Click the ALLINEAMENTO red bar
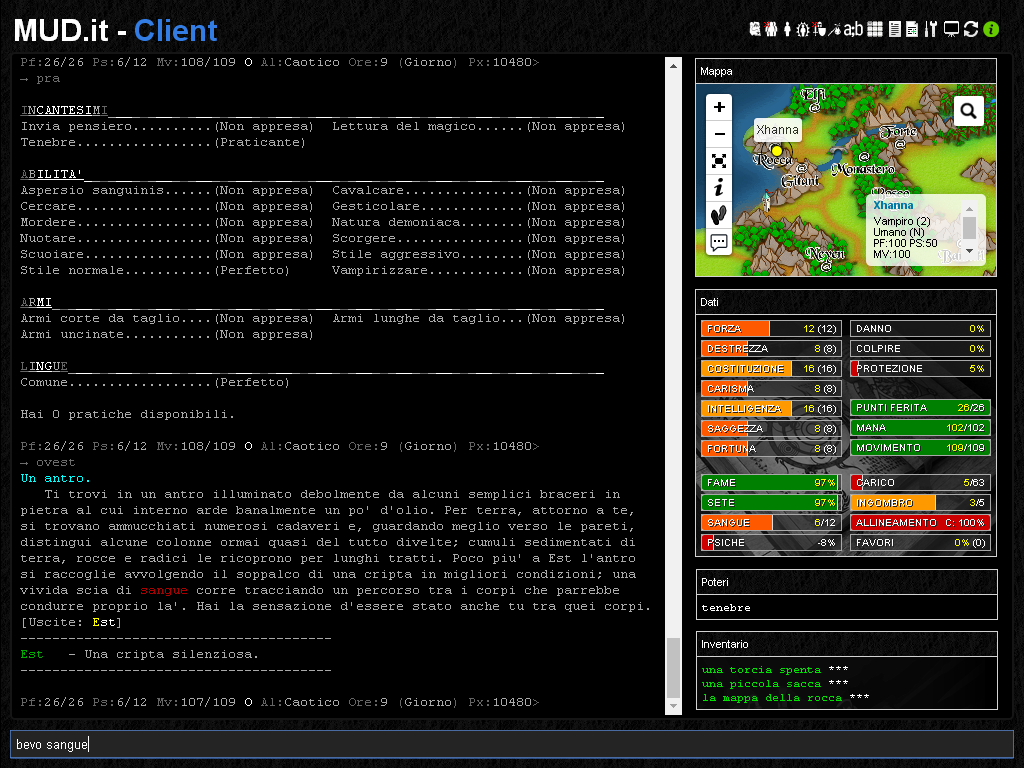 (920, 522)
